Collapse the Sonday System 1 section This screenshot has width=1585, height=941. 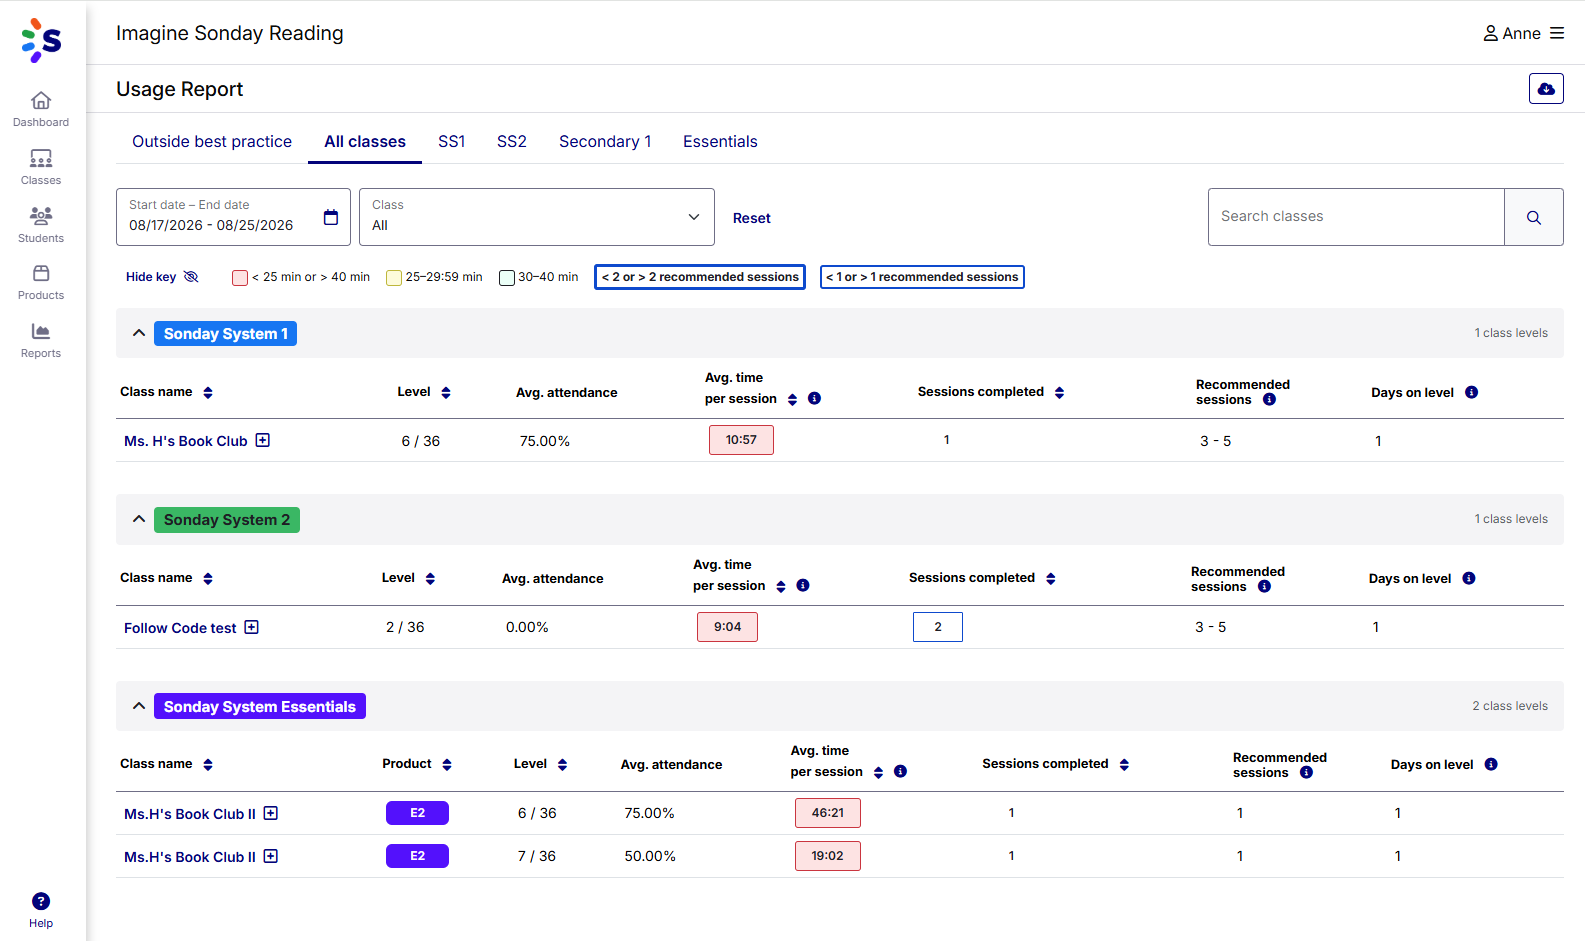pyautogui.click(x=139, y=333)
